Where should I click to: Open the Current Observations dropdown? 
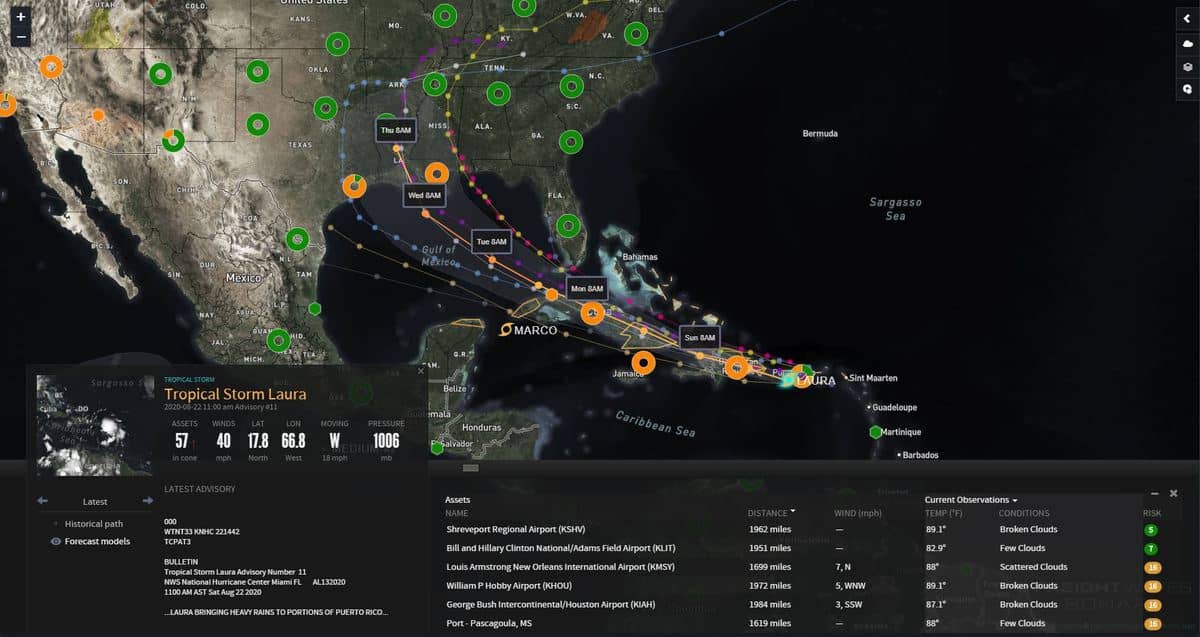click(971, 500)
